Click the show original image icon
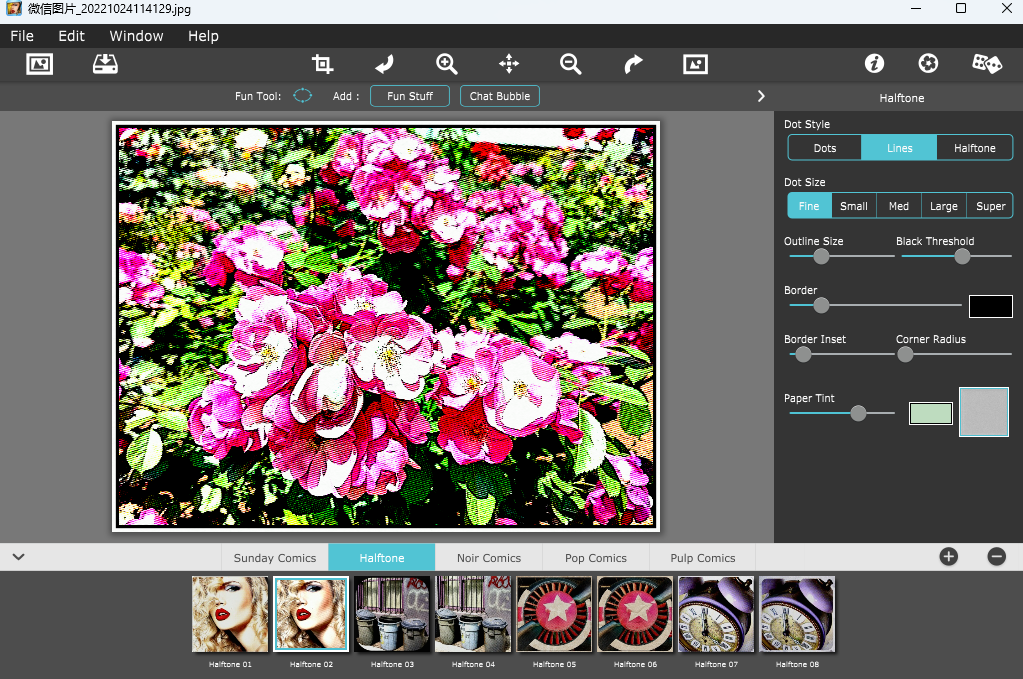The image size is (1023, 679). (695, 64)
